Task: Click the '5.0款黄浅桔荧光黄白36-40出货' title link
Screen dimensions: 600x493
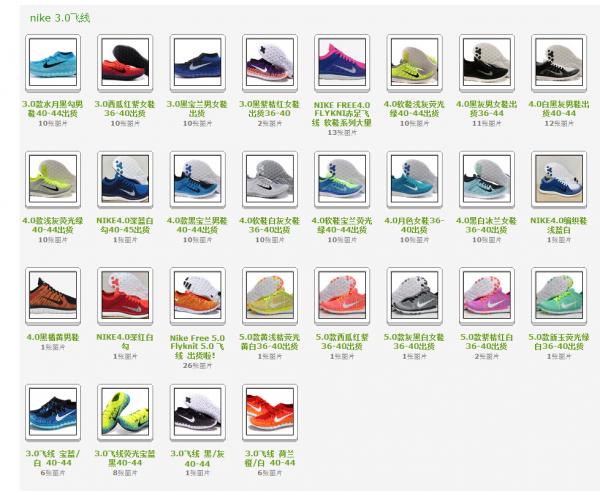Action: point(269,341)
